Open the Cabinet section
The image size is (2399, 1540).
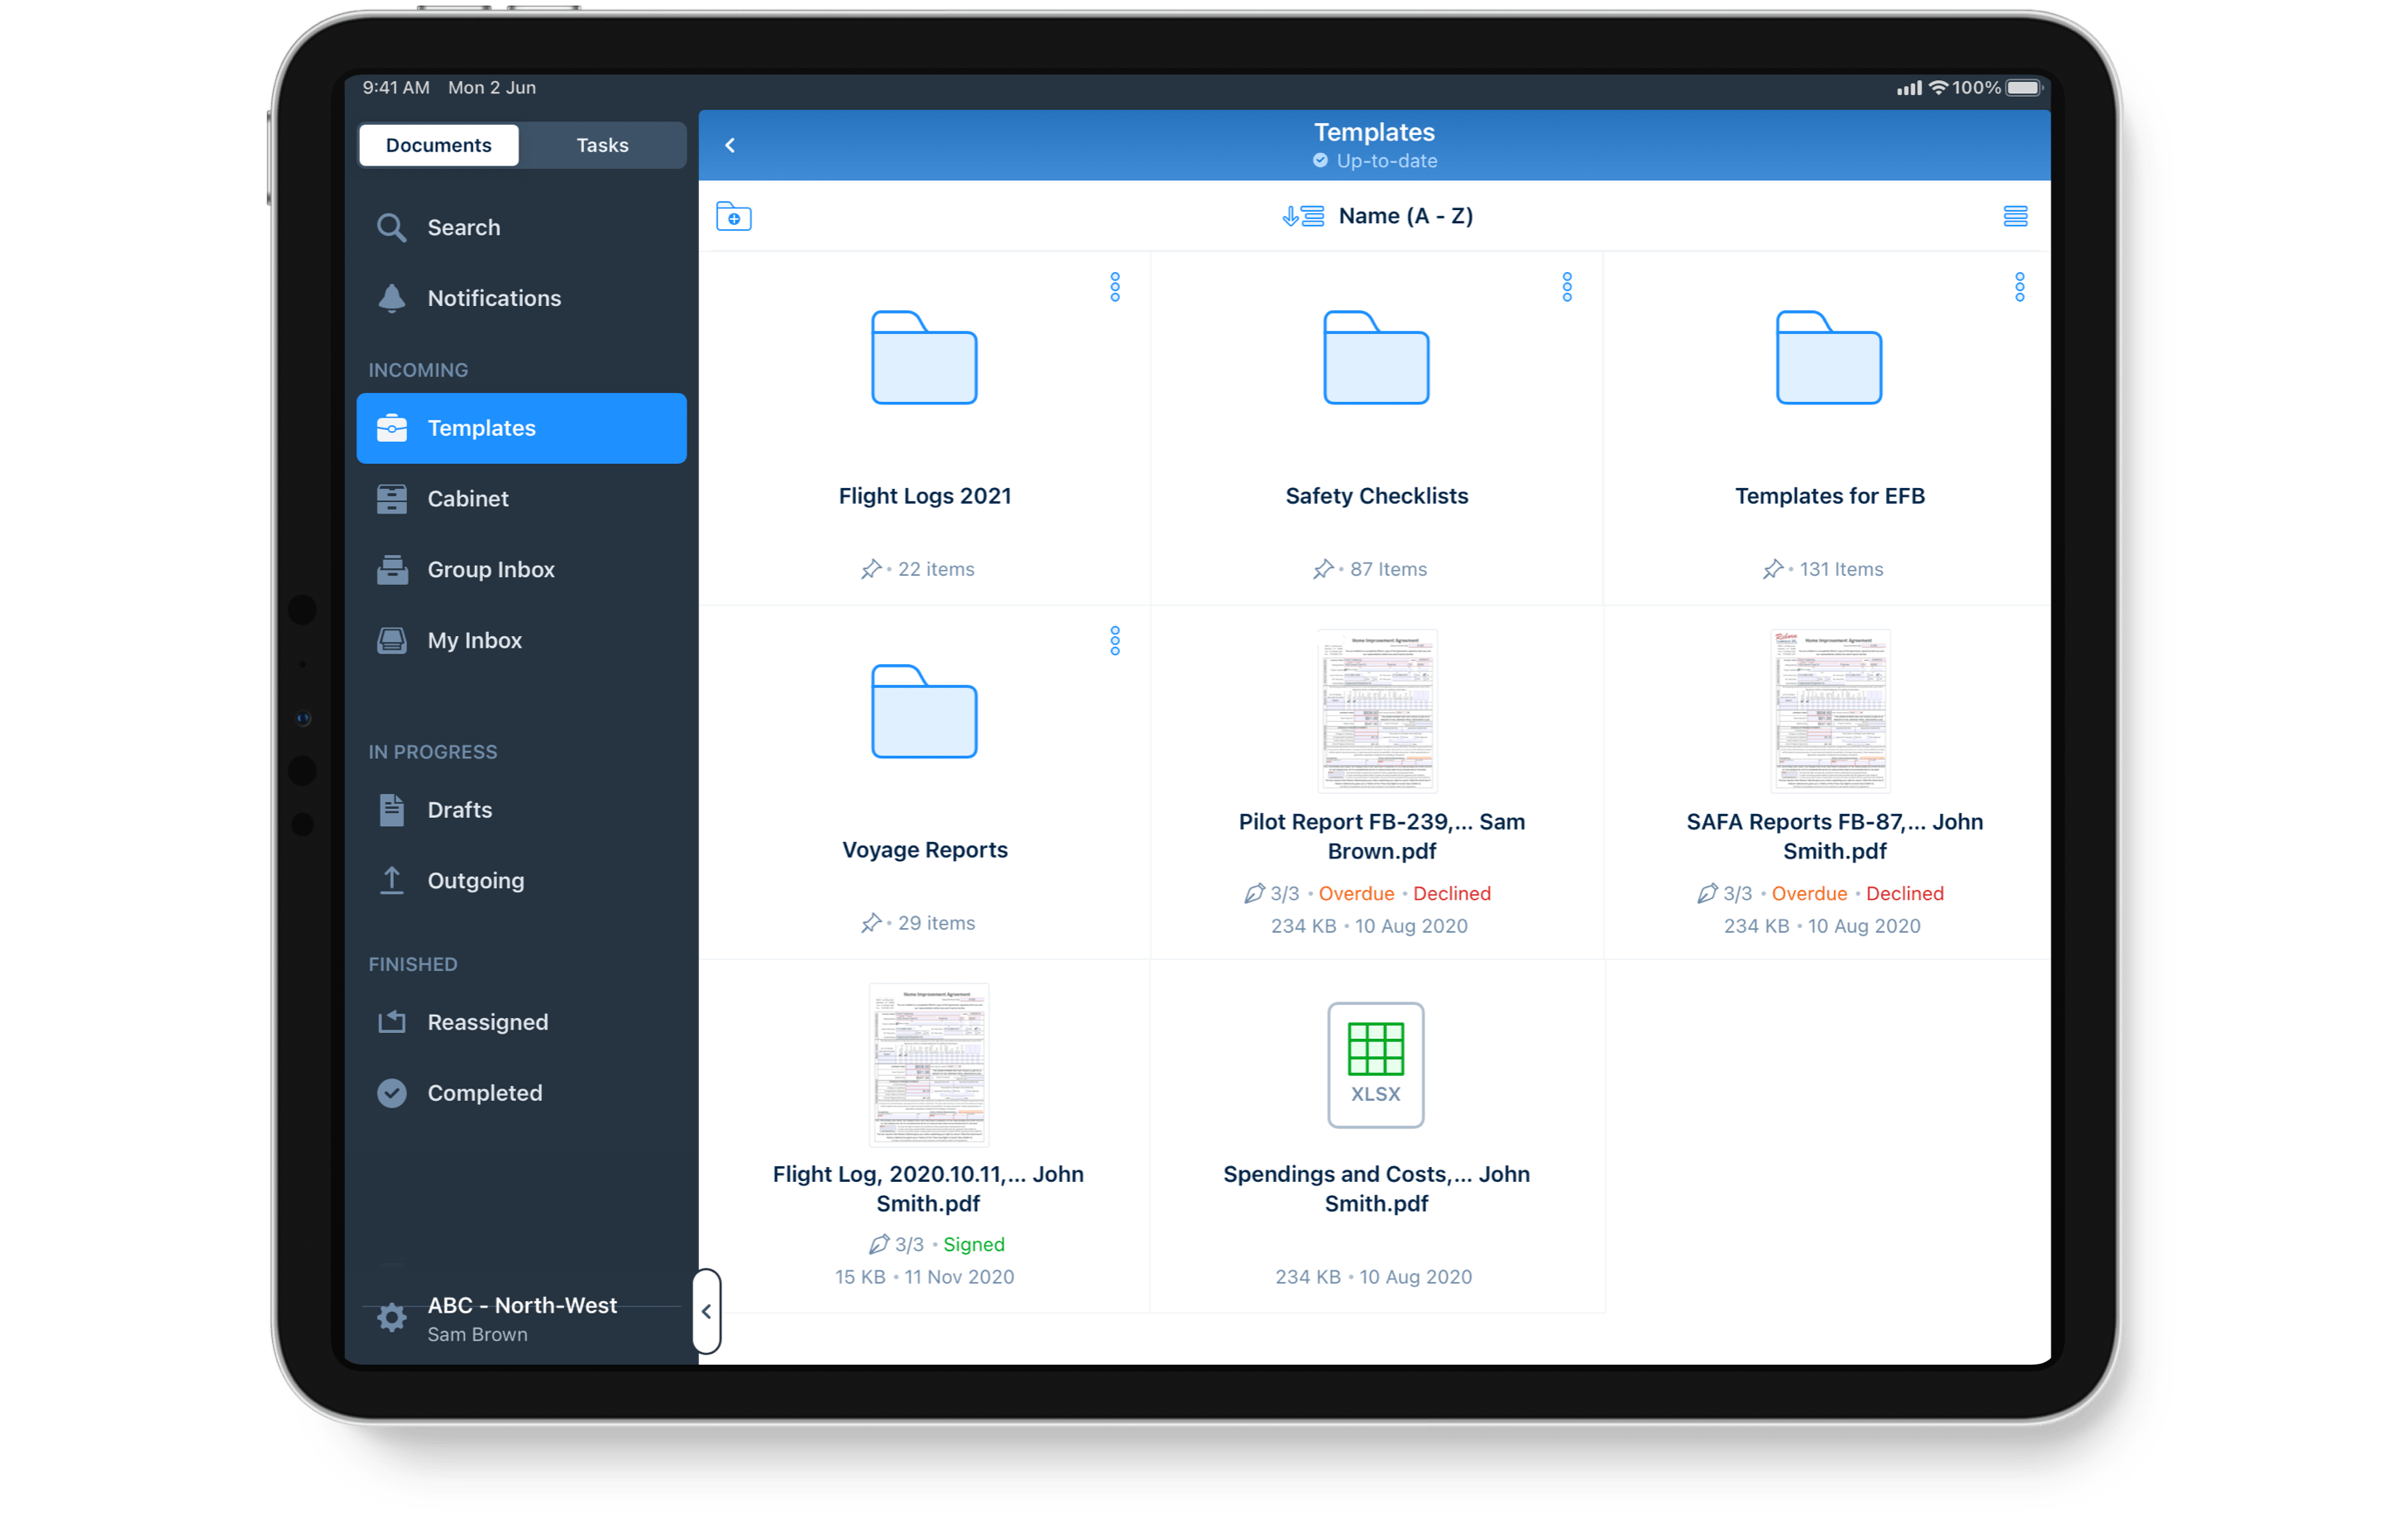click(467, 498)
